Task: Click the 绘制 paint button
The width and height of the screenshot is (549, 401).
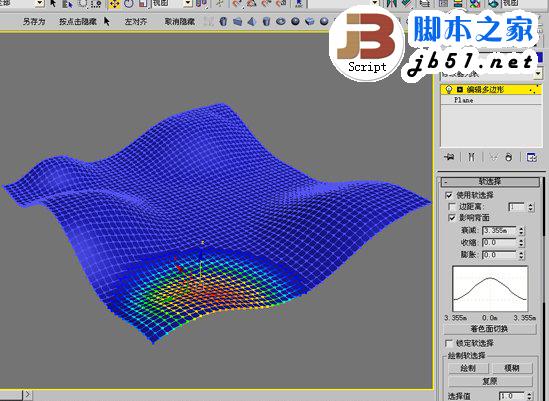Action: click(x=468, y=368)
